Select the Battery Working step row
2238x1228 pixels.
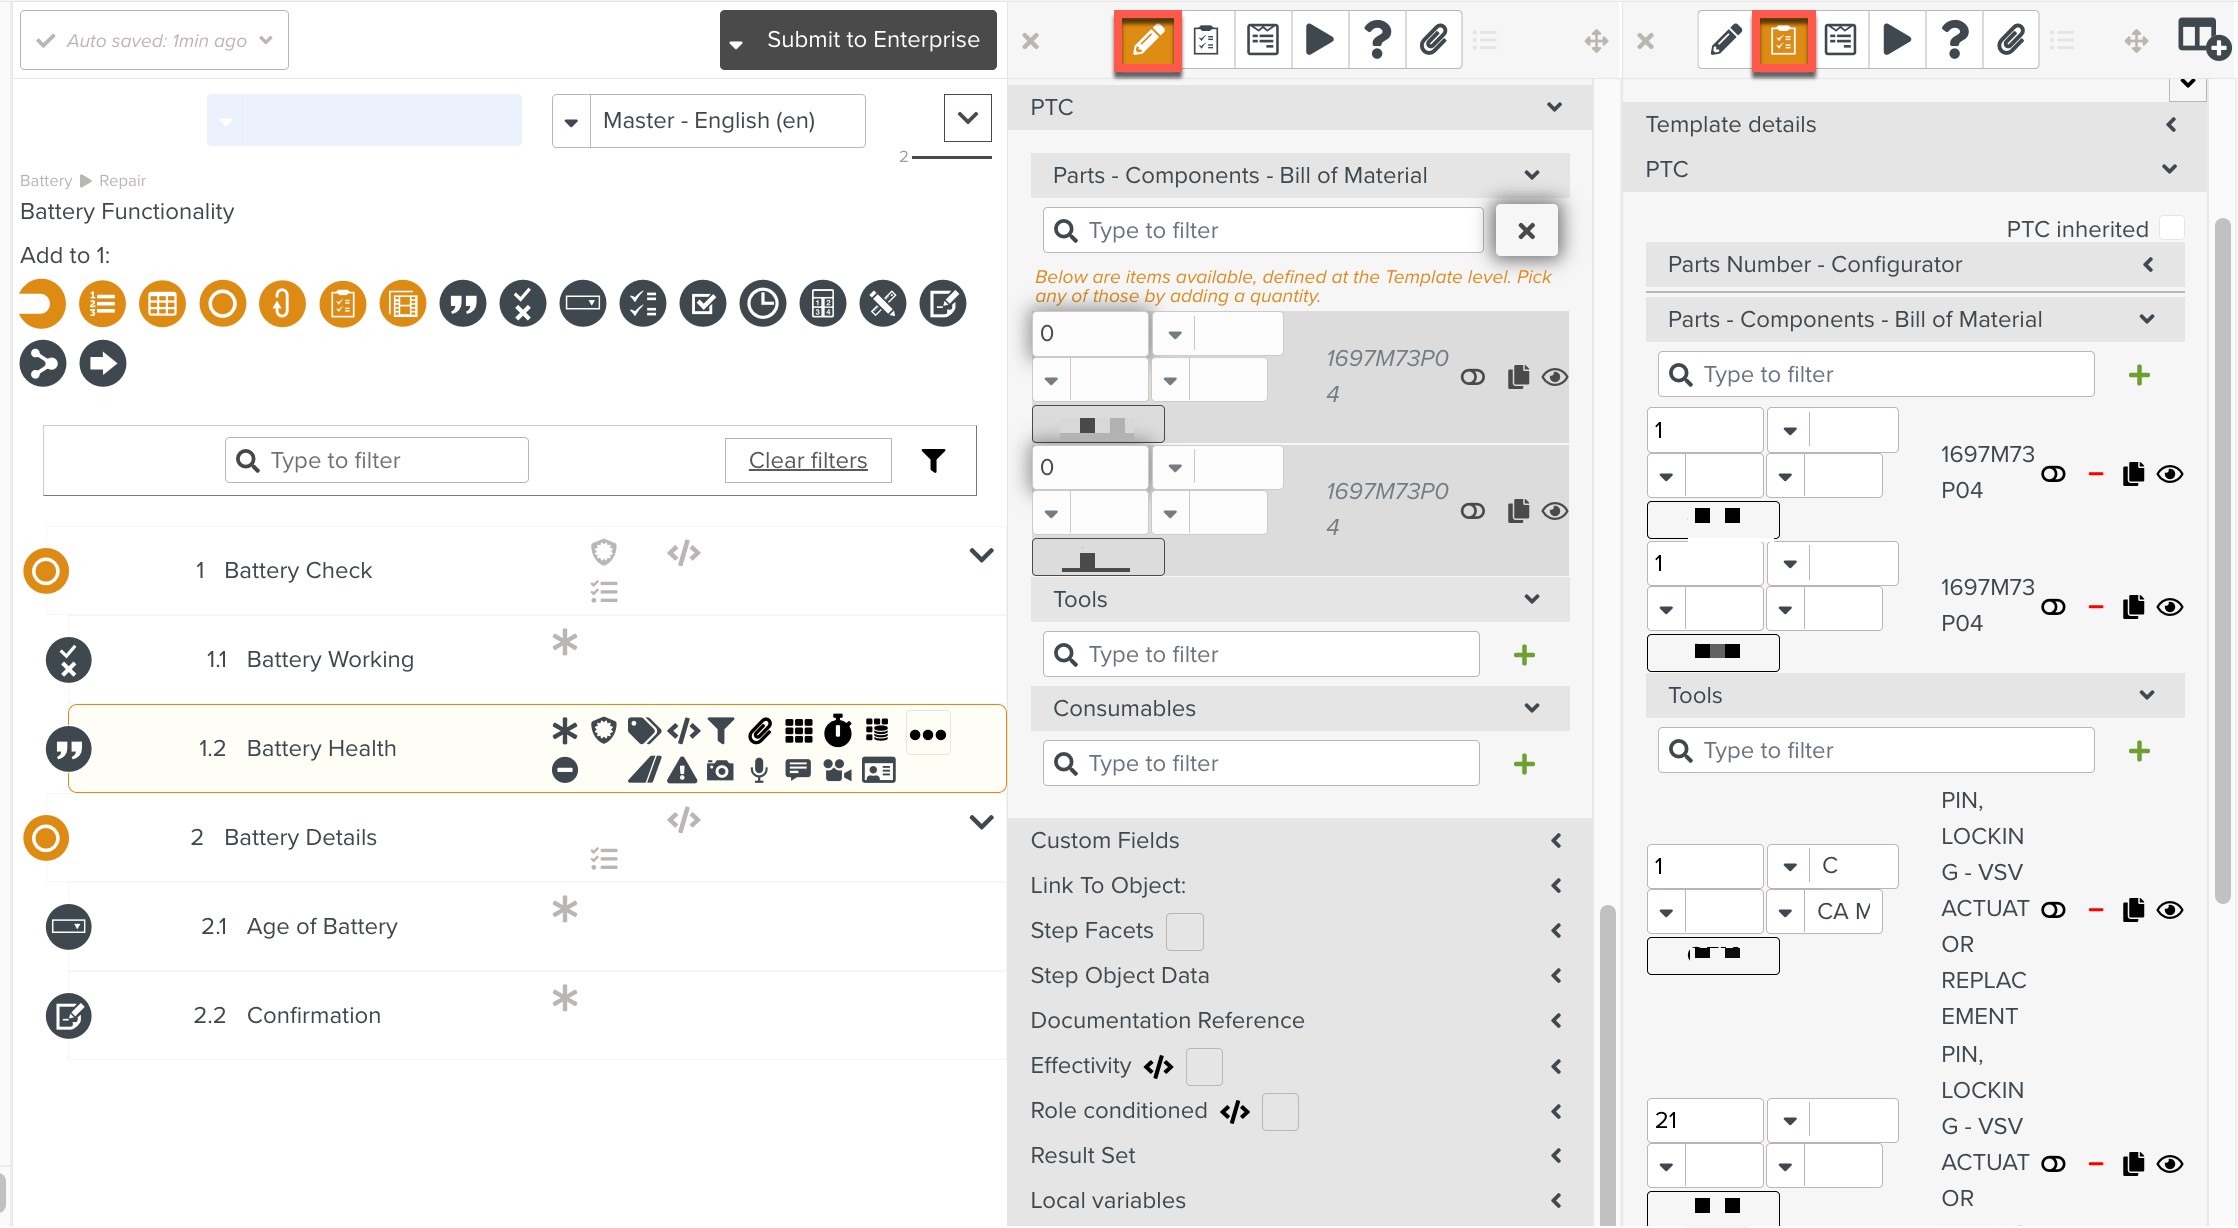(x=330, y=659)
